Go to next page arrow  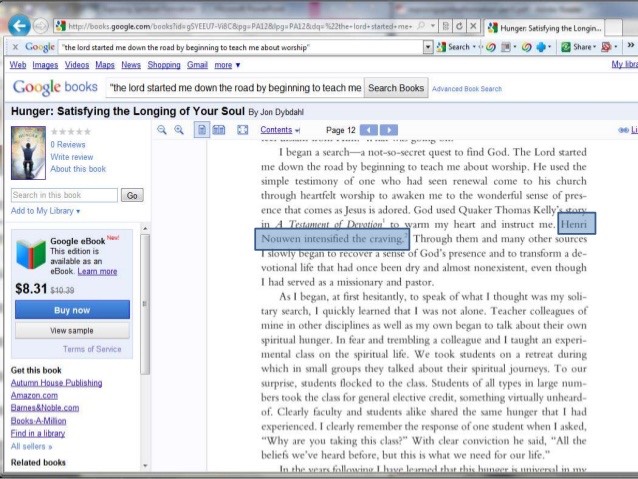(389, 130)
